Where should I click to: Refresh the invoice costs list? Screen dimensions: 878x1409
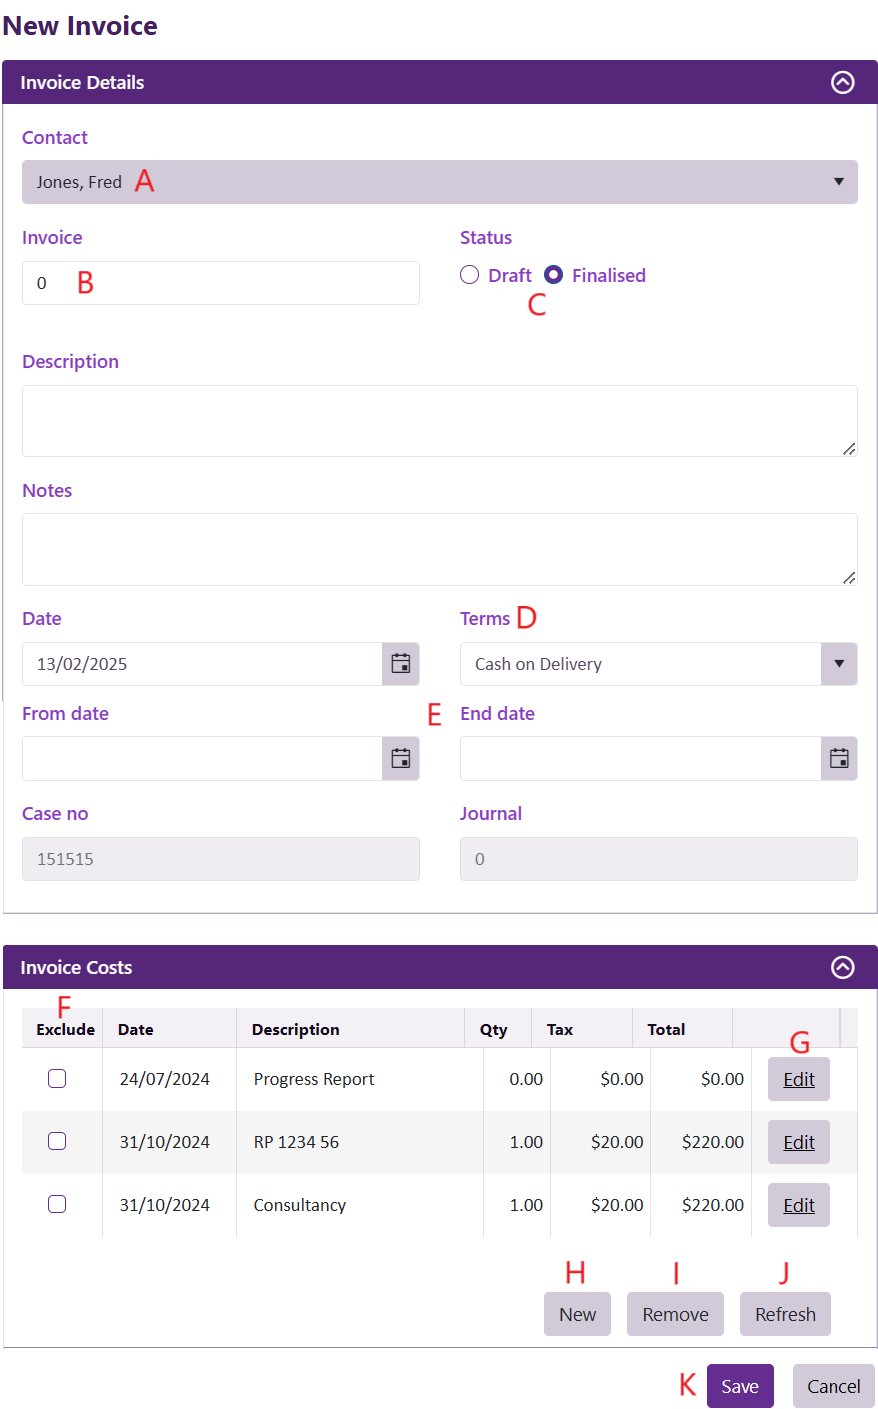tap(785, 1314)
